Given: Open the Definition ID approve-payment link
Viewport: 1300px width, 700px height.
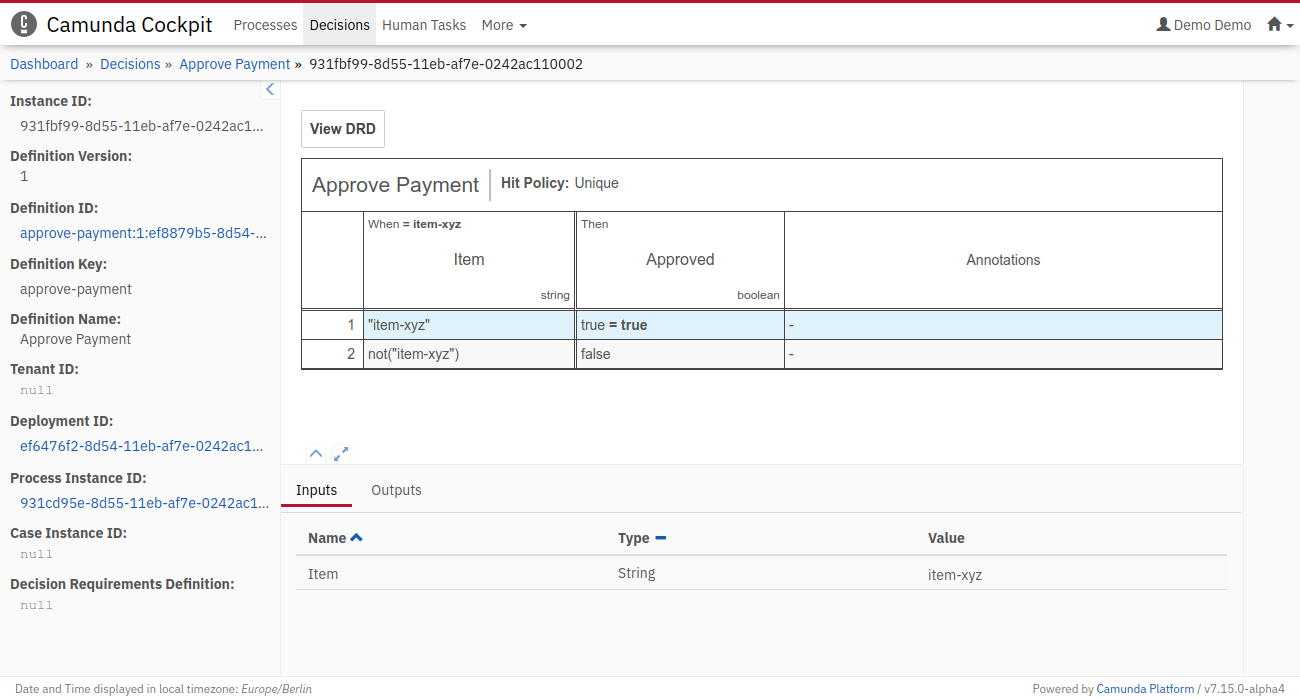Looking at the screenshot, I should (144, 233).
